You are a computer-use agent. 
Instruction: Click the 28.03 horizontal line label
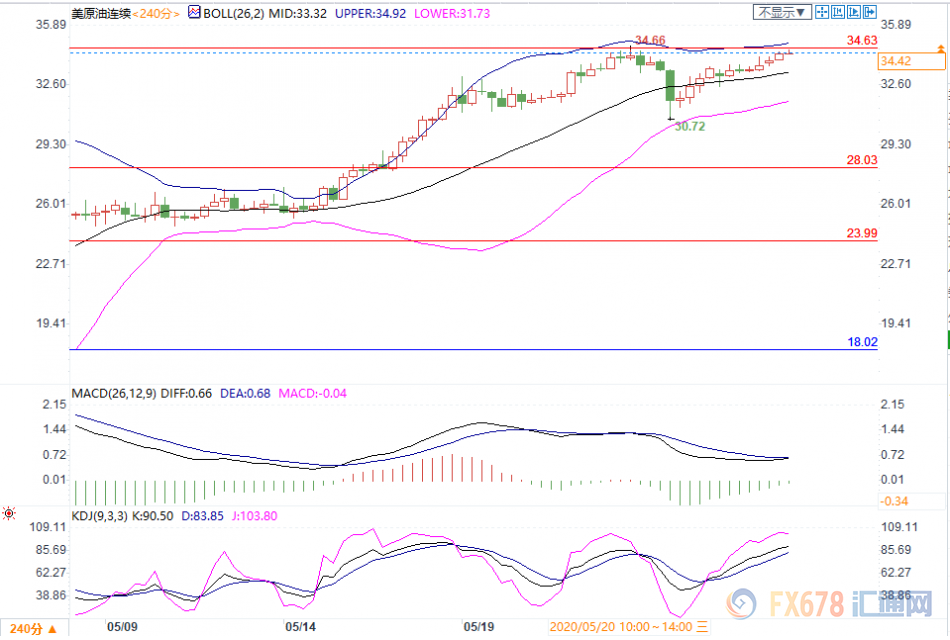click(x=861, y=159)
